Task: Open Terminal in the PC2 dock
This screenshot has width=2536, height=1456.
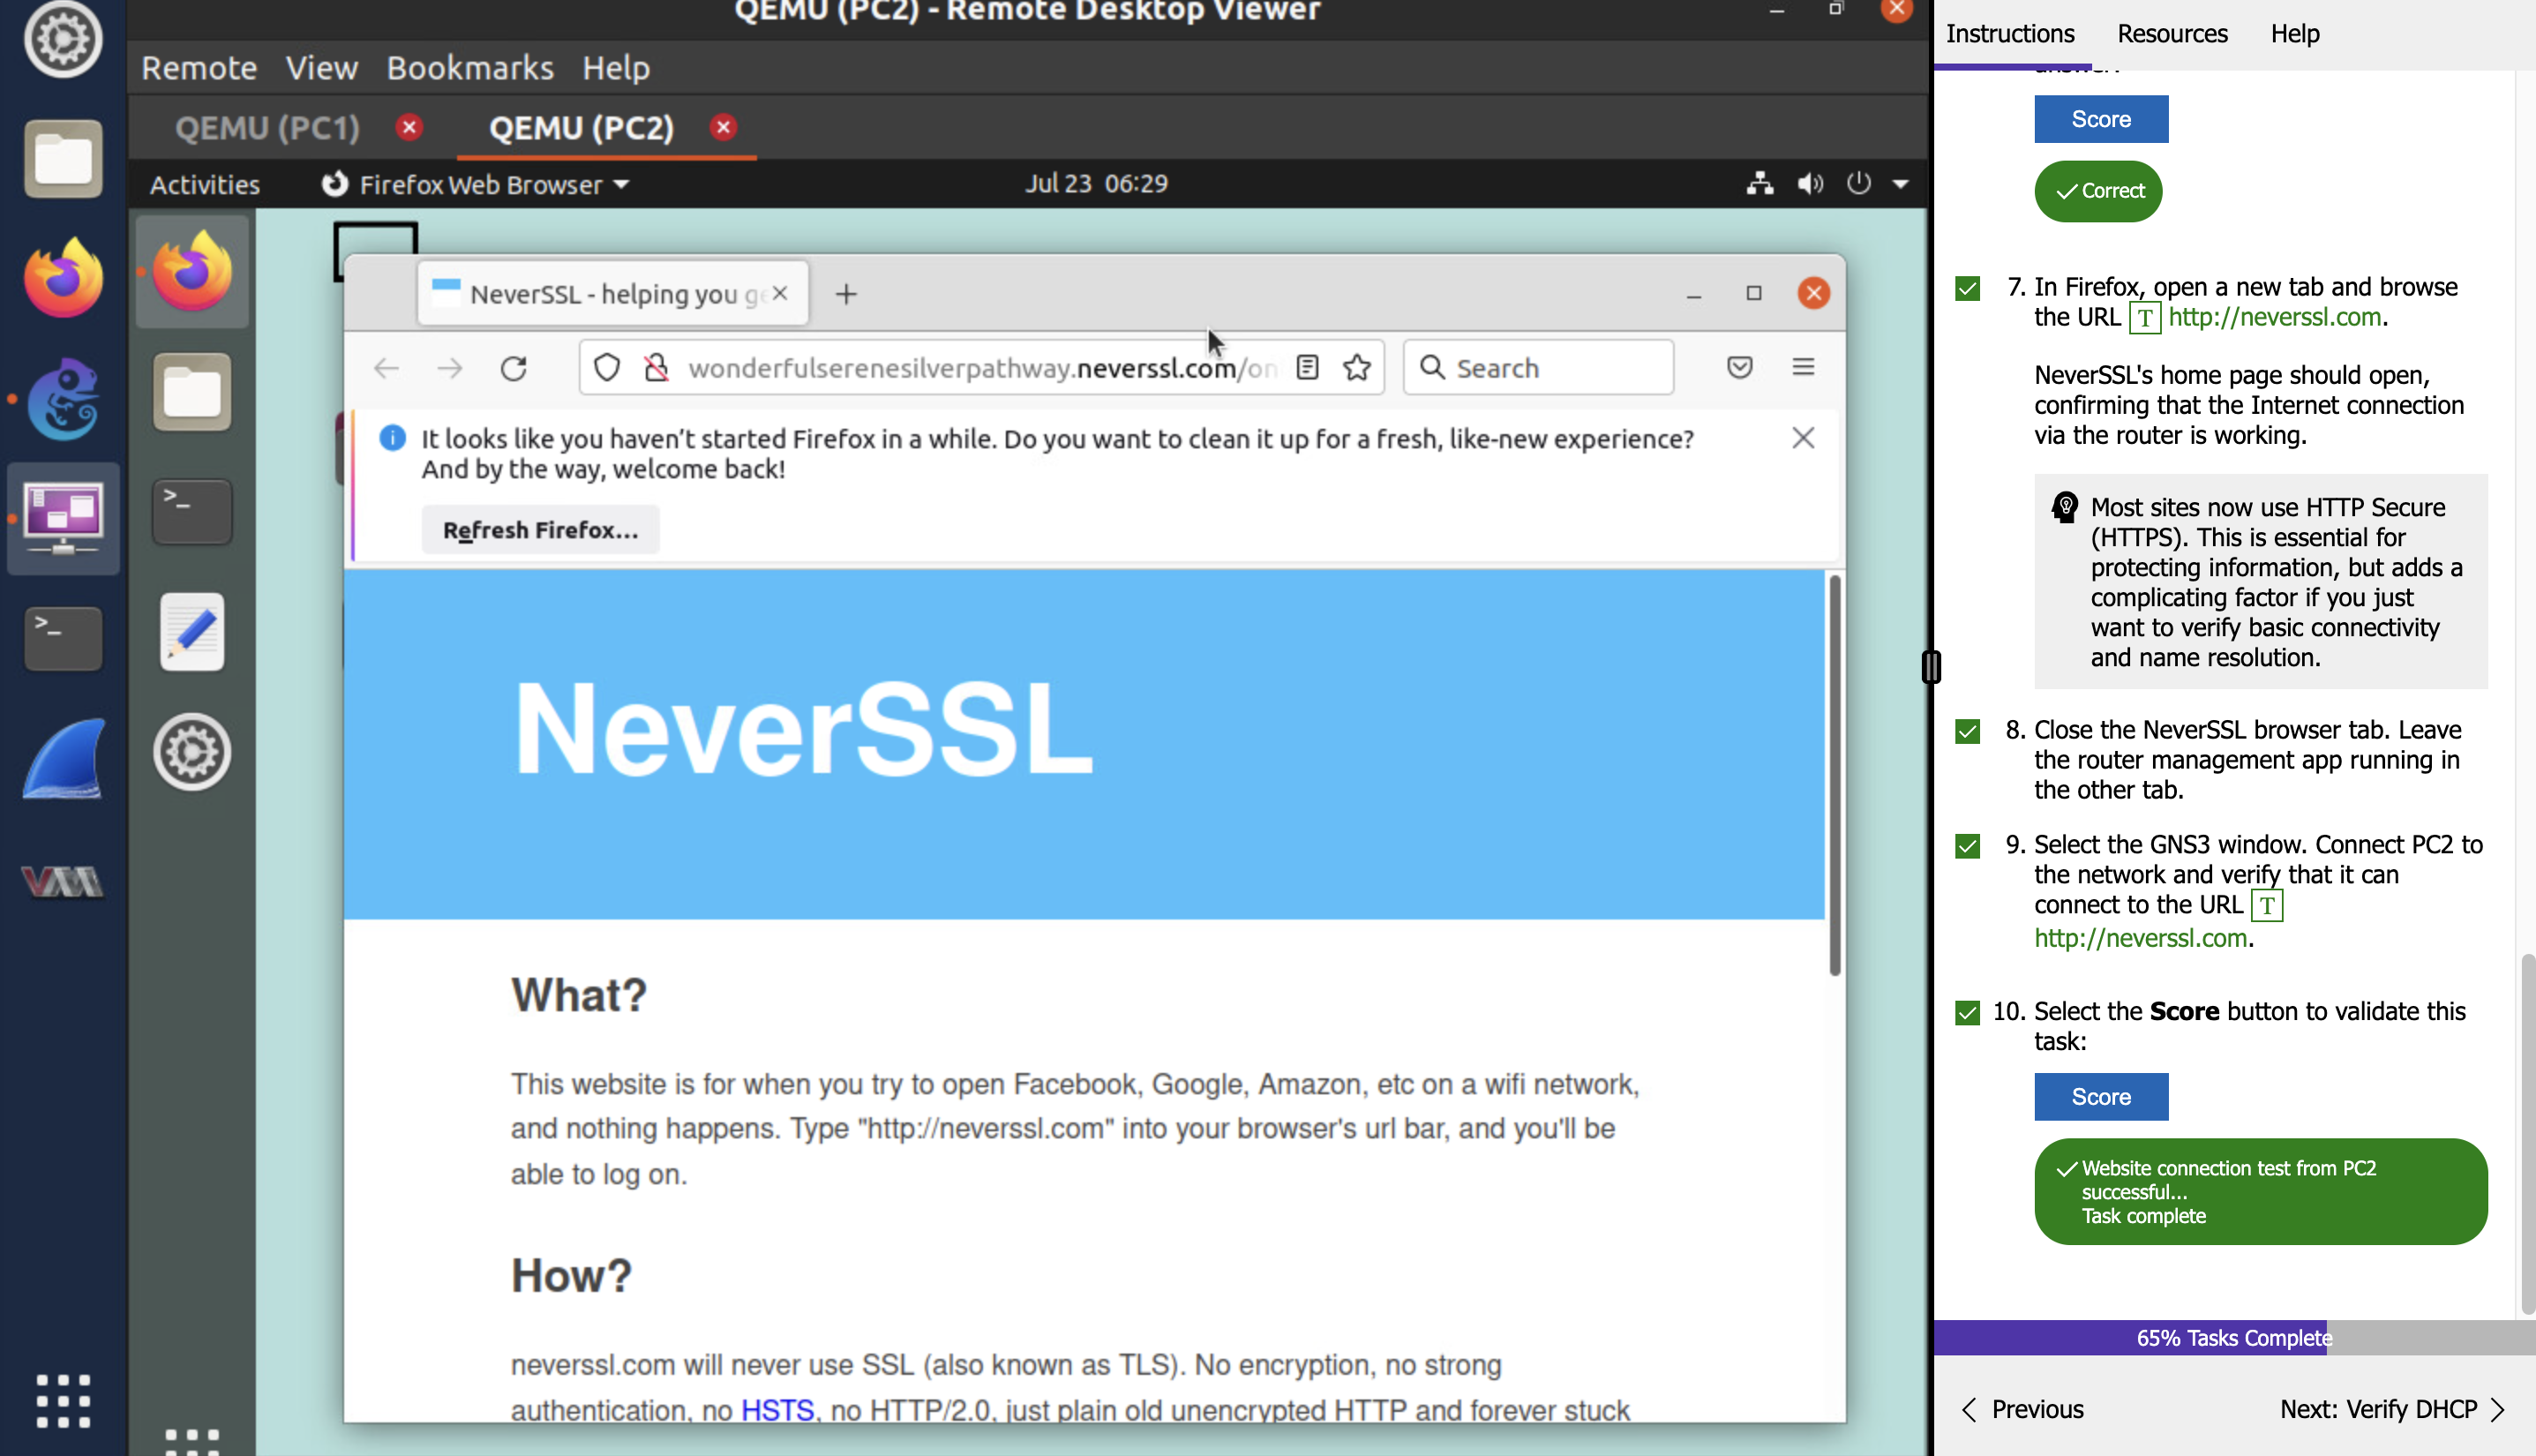Action: [x=192, y=511]
